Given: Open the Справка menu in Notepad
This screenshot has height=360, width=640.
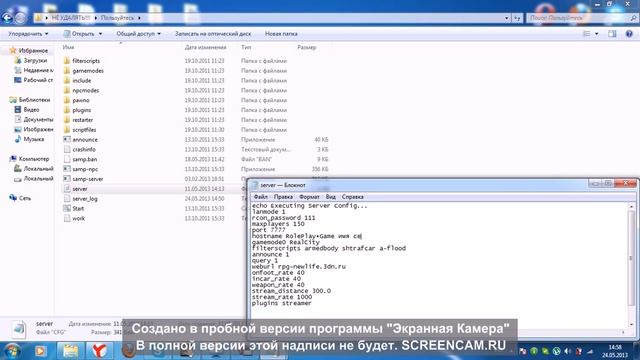Looking at the screenshot, I should [x=353, y=197].
